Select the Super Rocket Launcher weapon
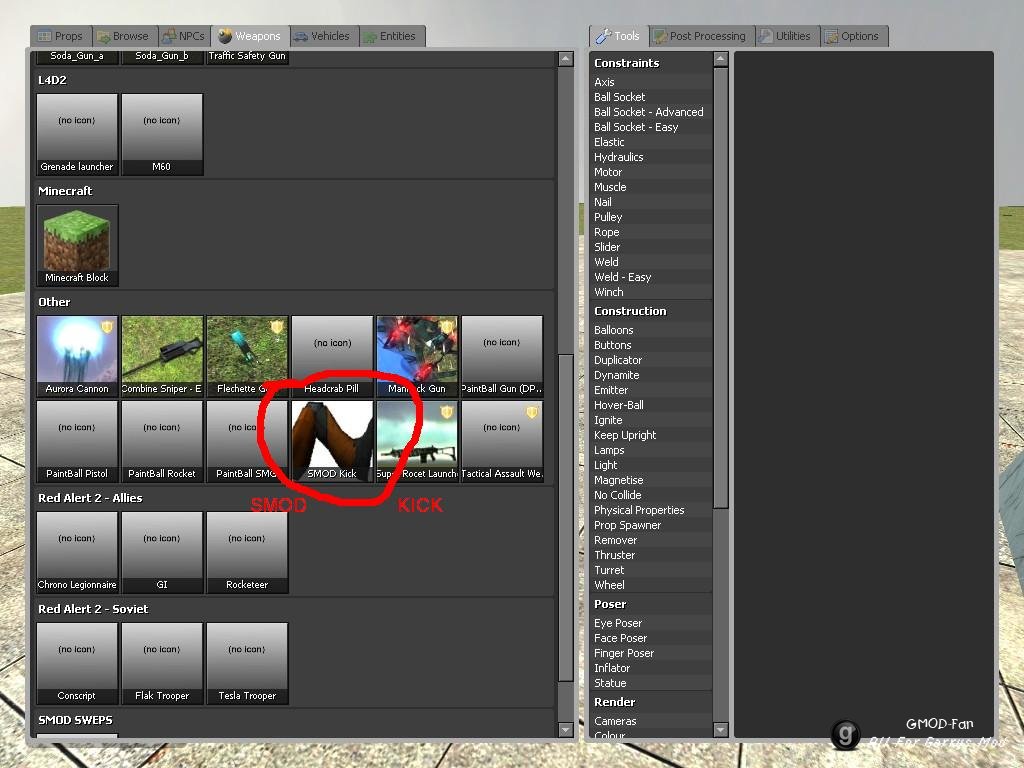The image size is (1024, 768). [x=417, y=441]
